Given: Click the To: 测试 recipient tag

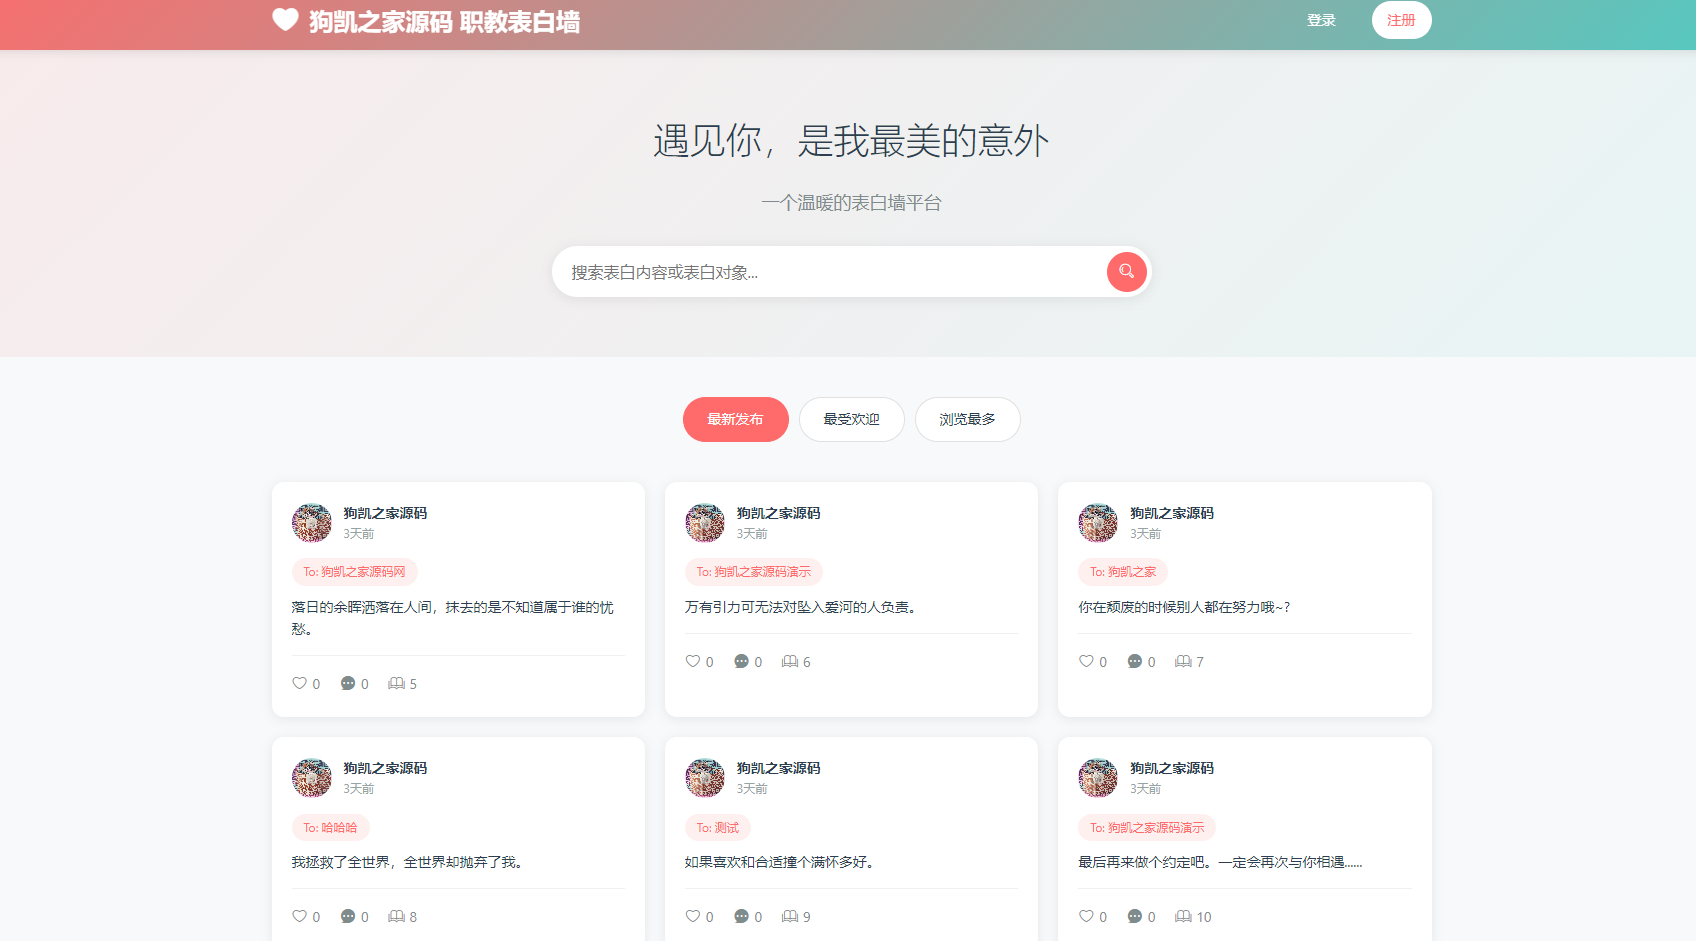Looking at the screenshot, I should point(717,827).
